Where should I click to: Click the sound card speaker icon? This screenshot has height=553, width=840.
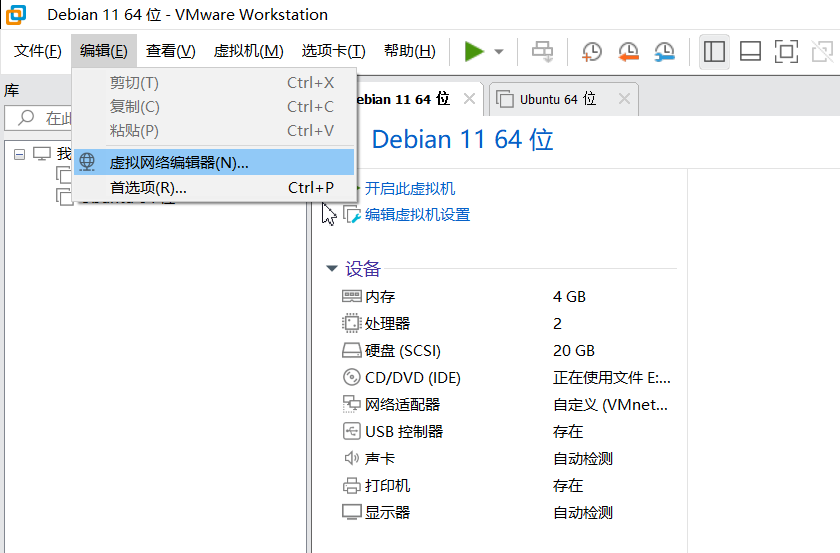(351, 458)
